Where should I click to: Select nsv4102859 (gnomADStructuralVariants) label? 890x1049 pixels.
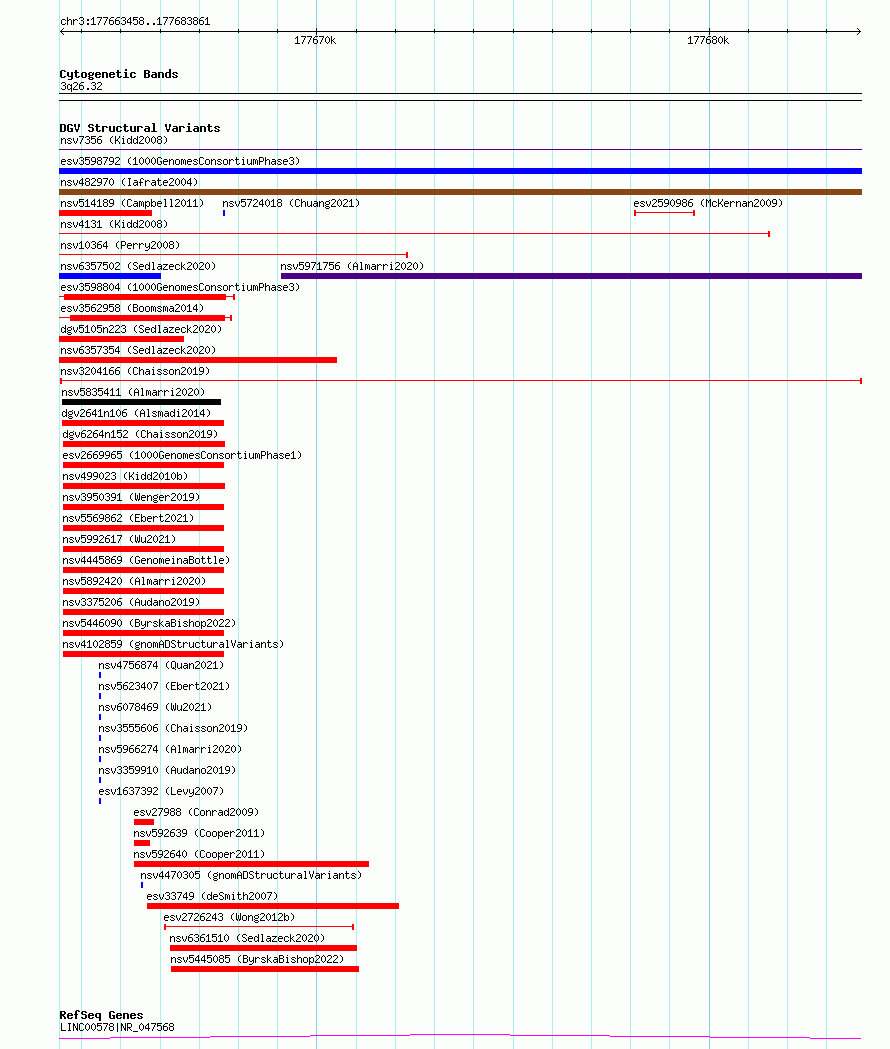pyautogui.click(x=173, y=644)
